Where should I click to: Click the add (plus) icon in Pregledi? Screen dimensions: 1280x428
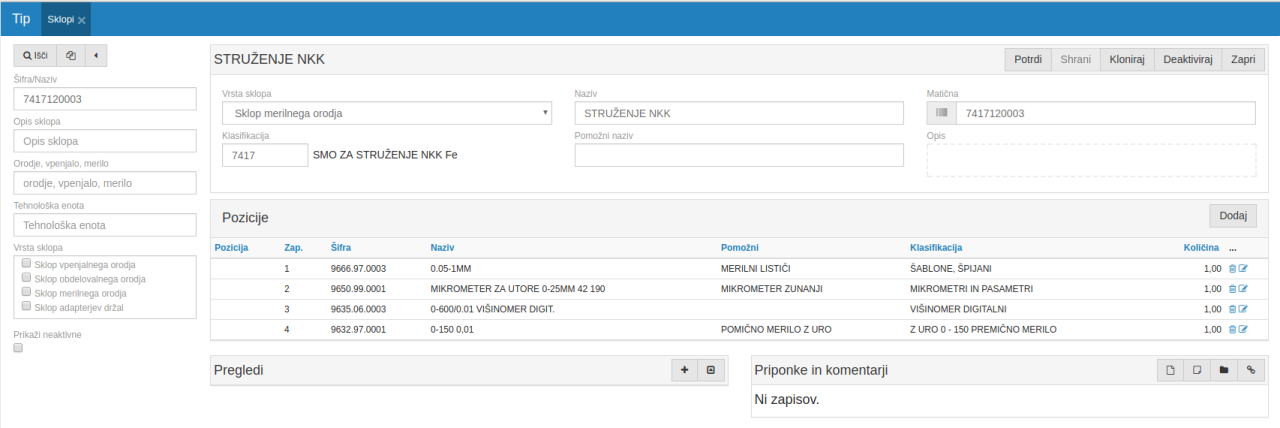pos(685,370)
